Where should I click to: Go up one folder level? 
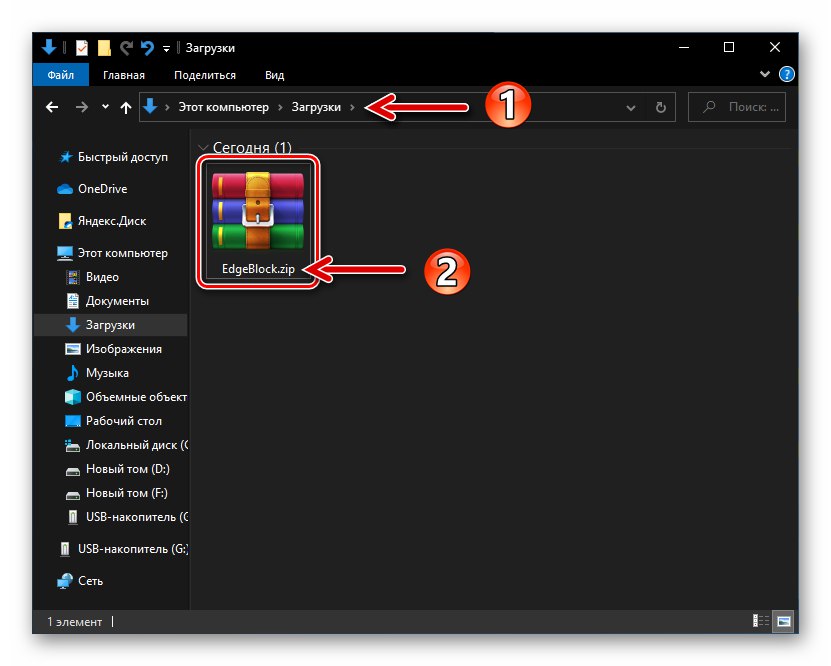tap(126, 108)
